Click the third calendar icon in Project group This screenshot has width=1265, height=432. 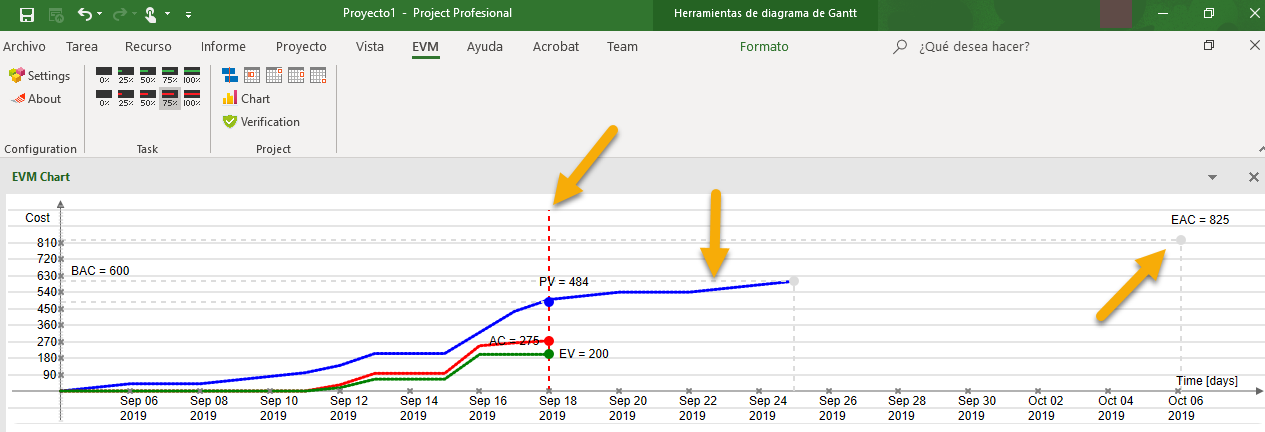click(x=296, y=74)
